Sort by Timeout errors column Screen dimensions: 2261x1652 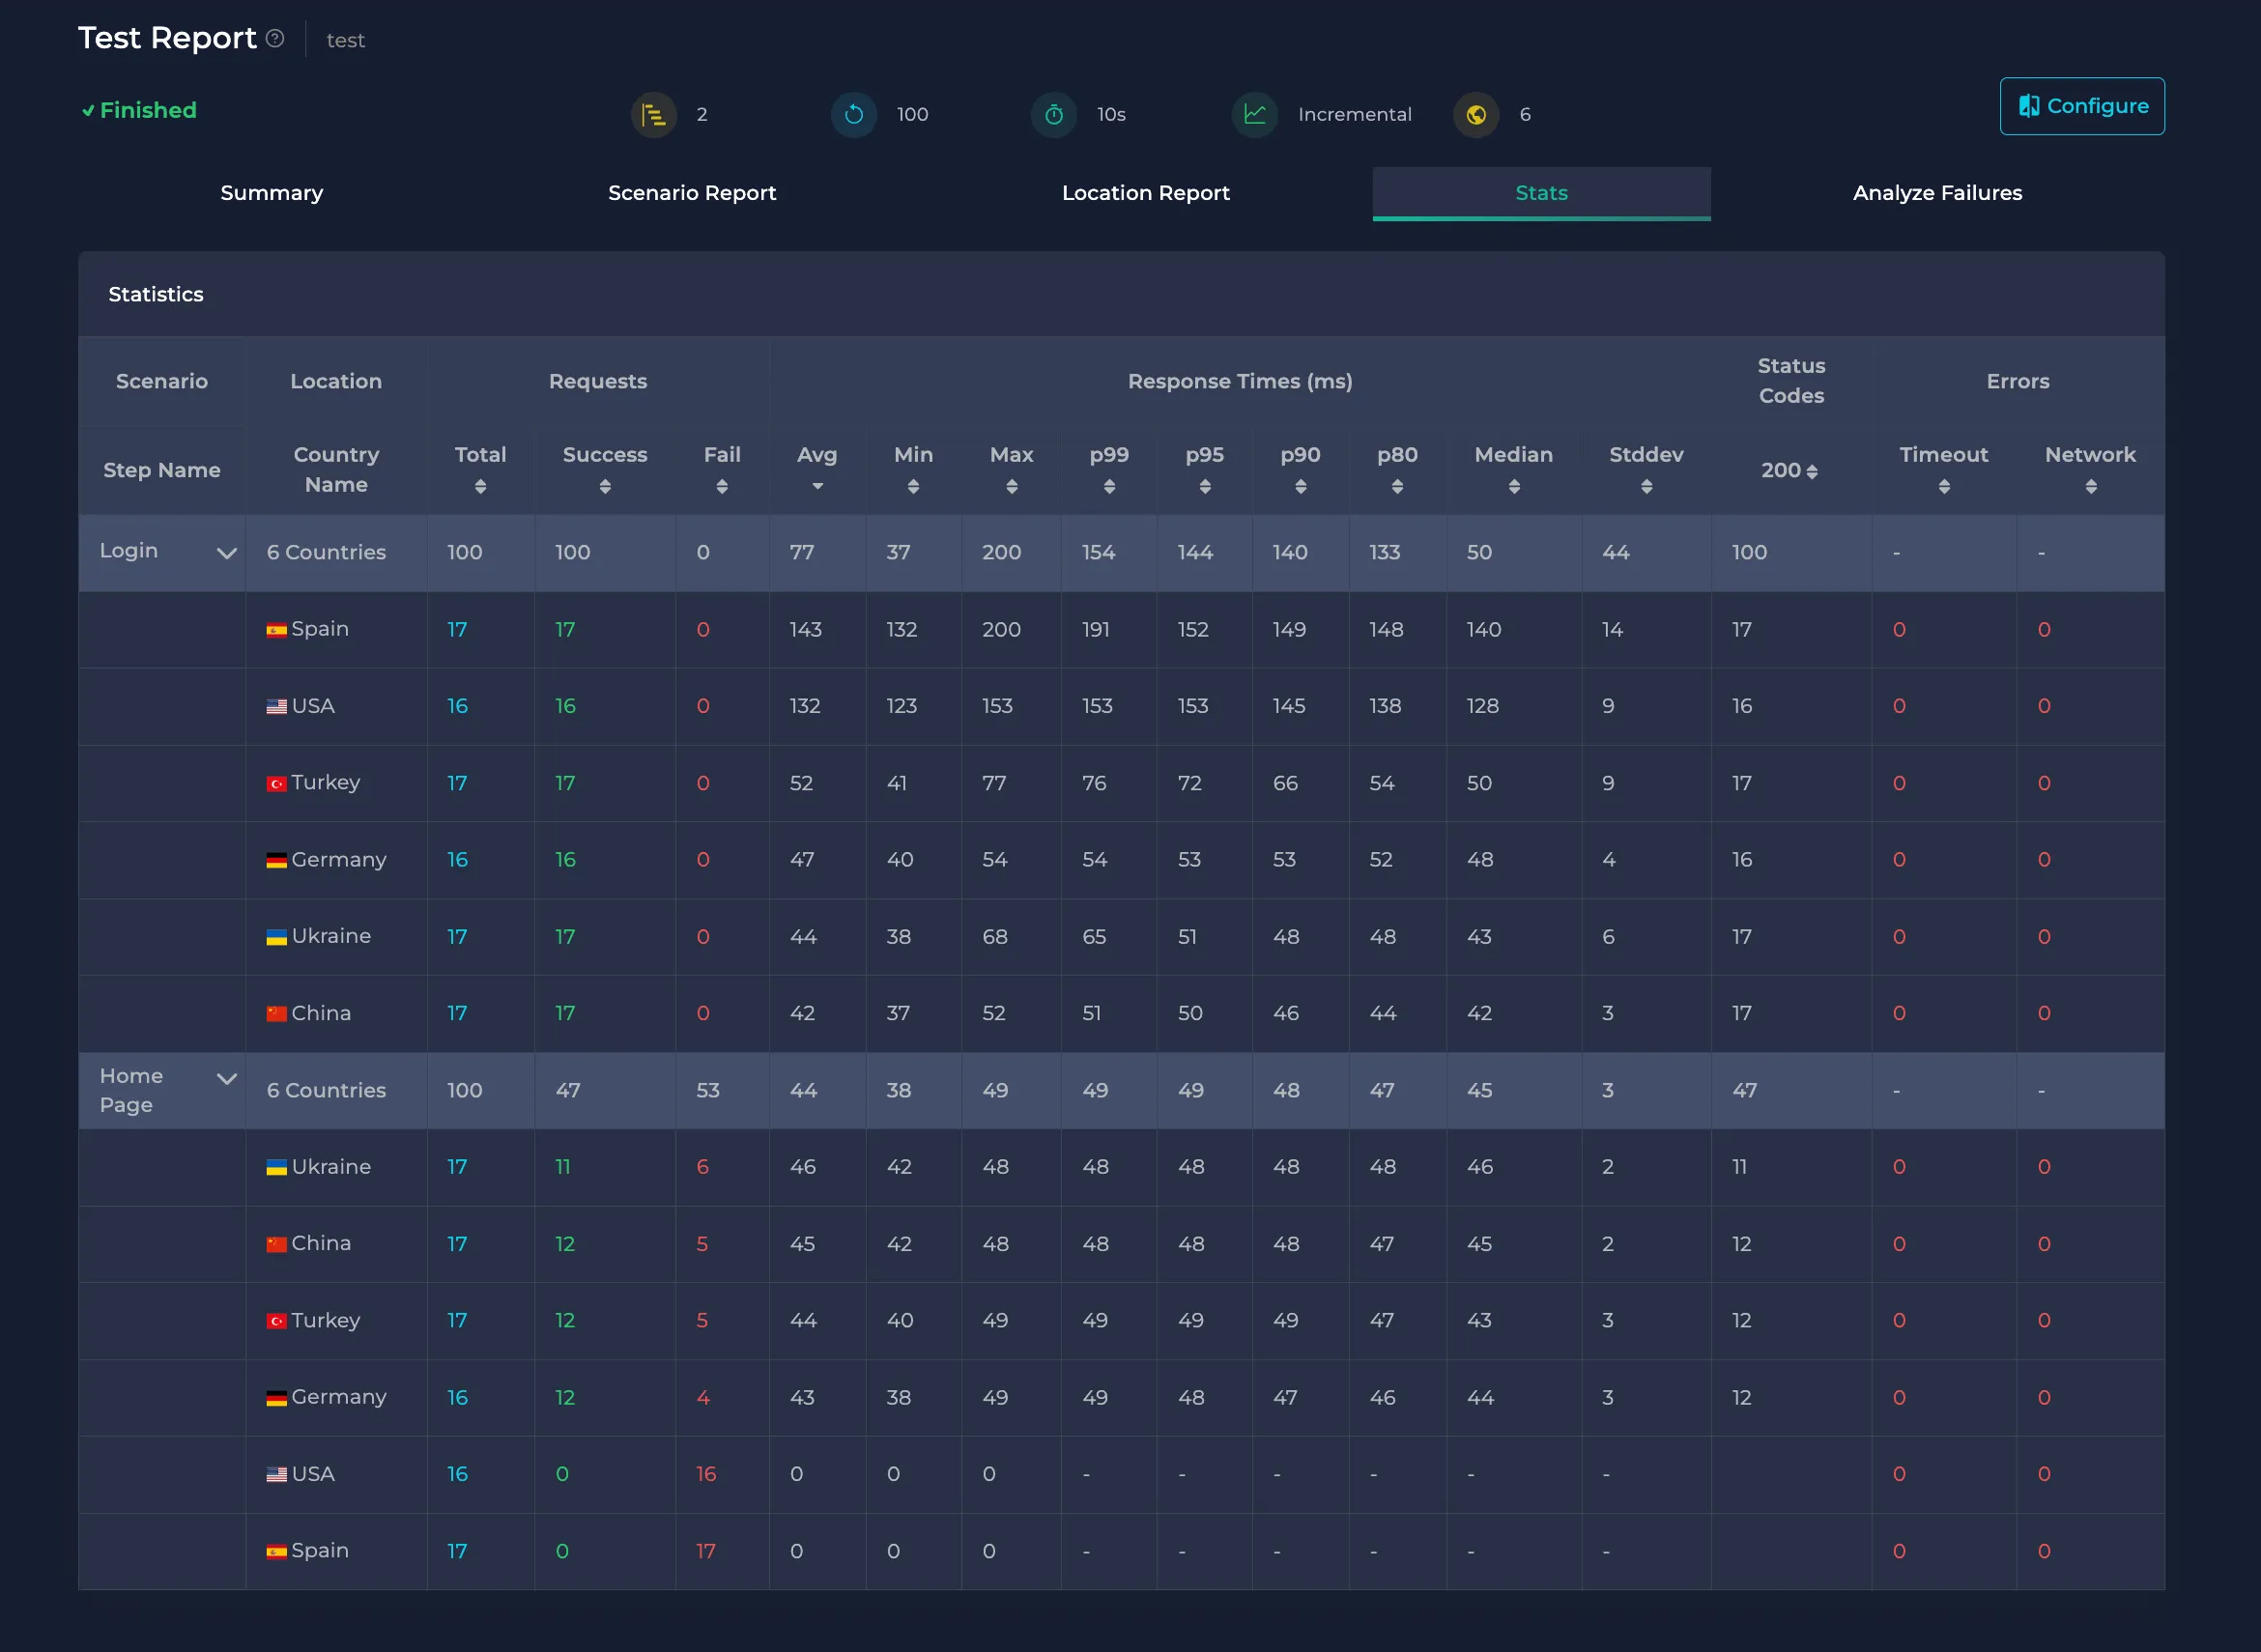click(x=1944, y=487)
